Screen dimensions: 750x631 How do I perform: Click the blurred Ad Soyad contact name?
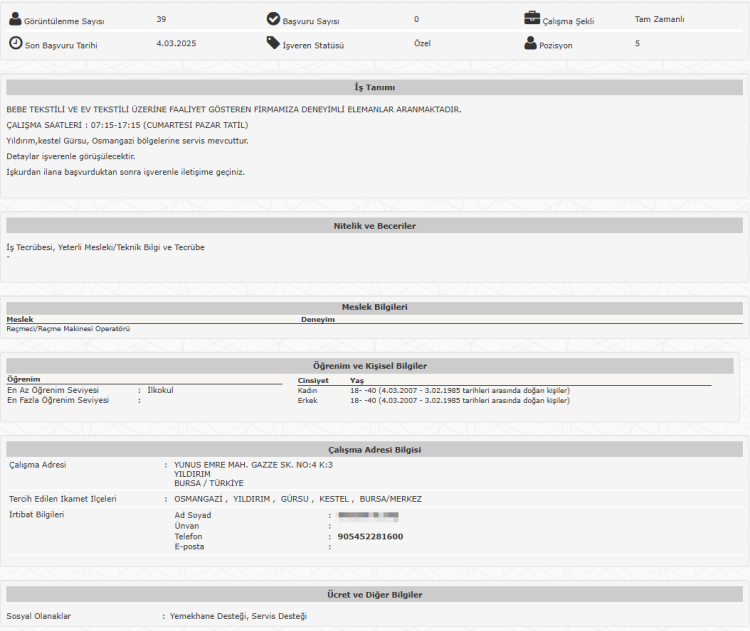click(x=368, y=516)
